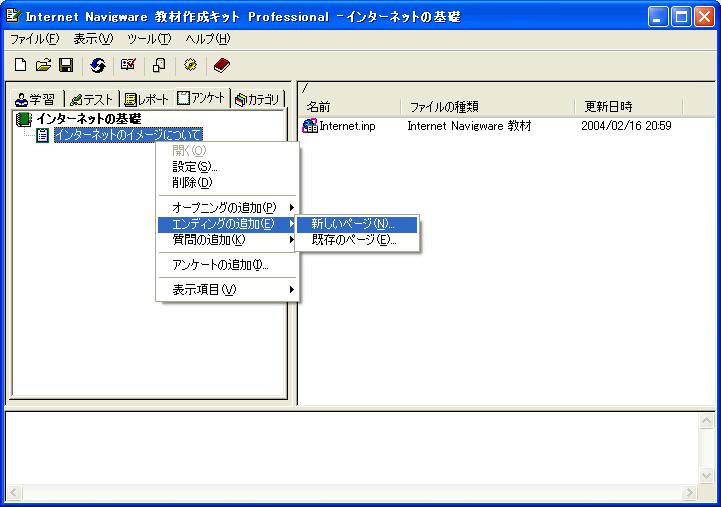Click the Internet.inp file icon
Screen dimensions: 721x507
point(310,126)
